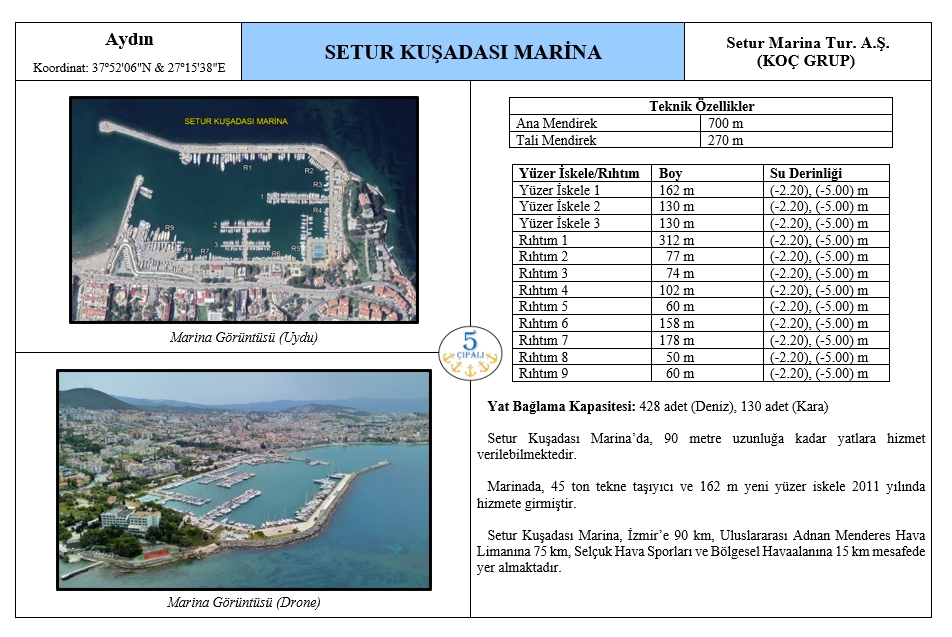Screen dimensions: 952x637
Task: Select the SETUR KUŞADASI MARİNA title
Action: [463, 52]
